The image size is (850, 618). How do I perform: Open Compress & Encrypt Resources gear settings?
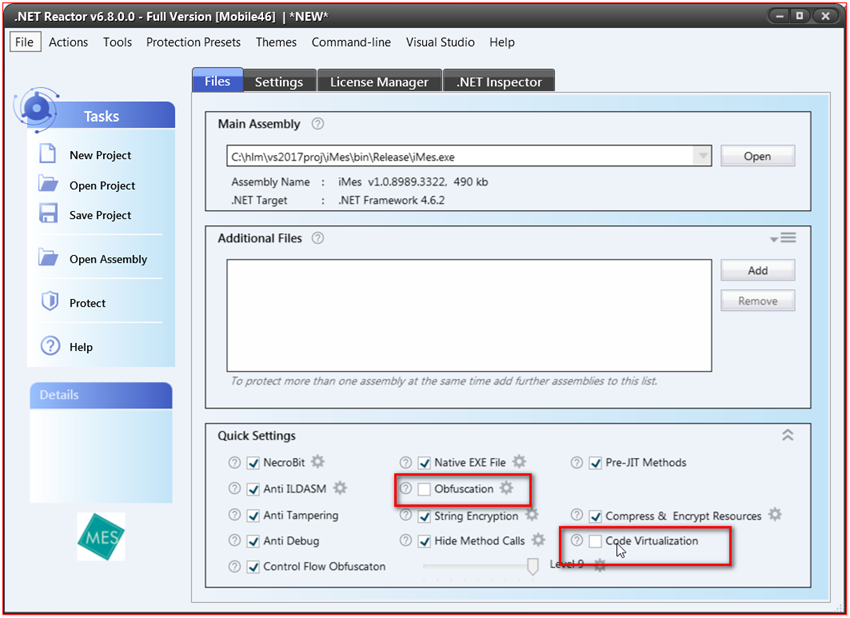pos(775,514)
